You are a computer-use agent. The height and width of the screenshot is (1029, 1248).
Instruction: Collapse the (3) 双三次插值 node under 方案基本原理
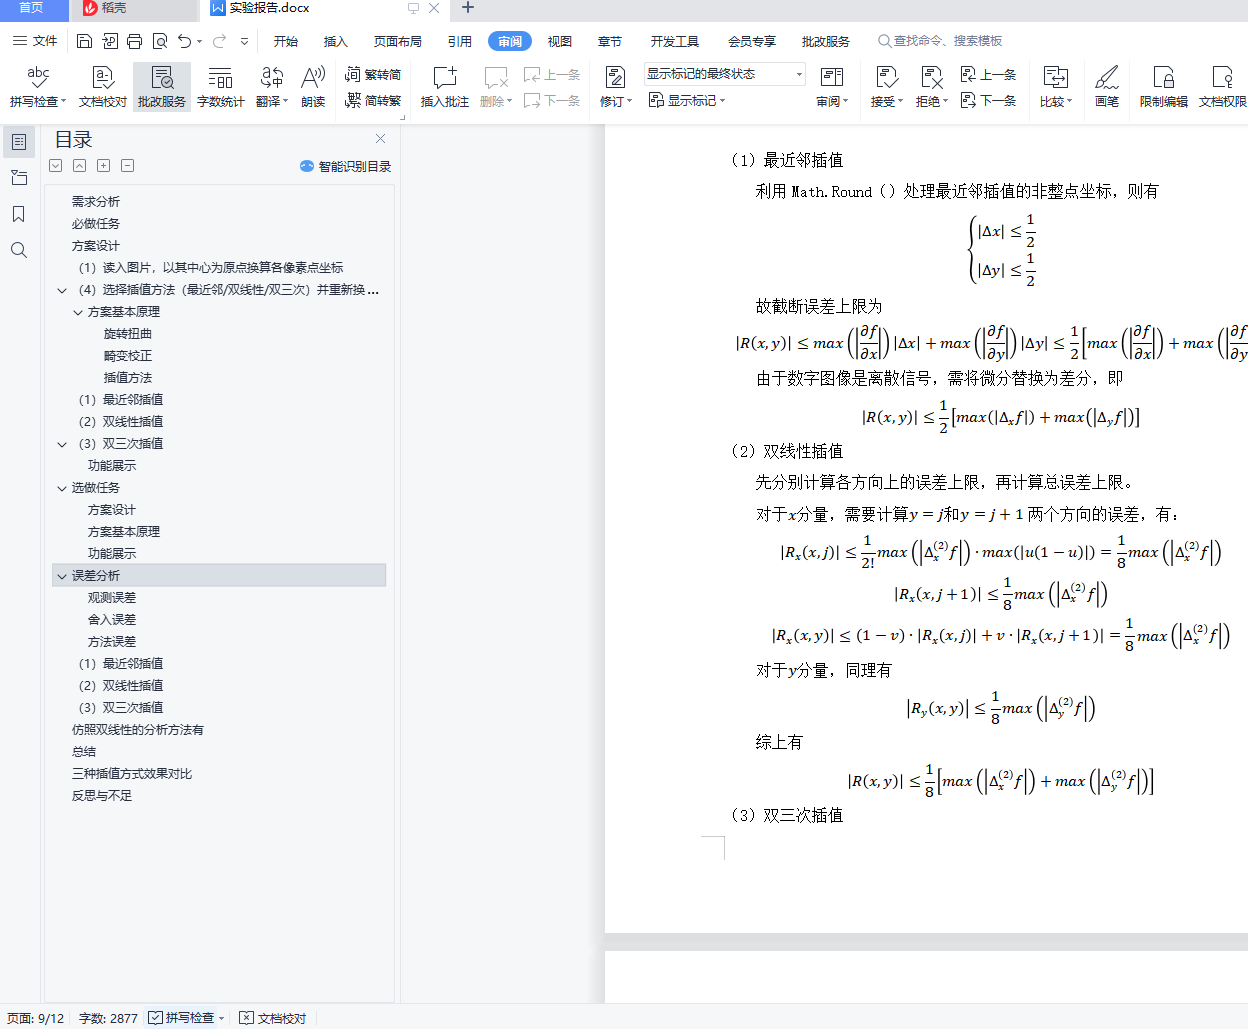pyautogui.click(x=62, y=444)
